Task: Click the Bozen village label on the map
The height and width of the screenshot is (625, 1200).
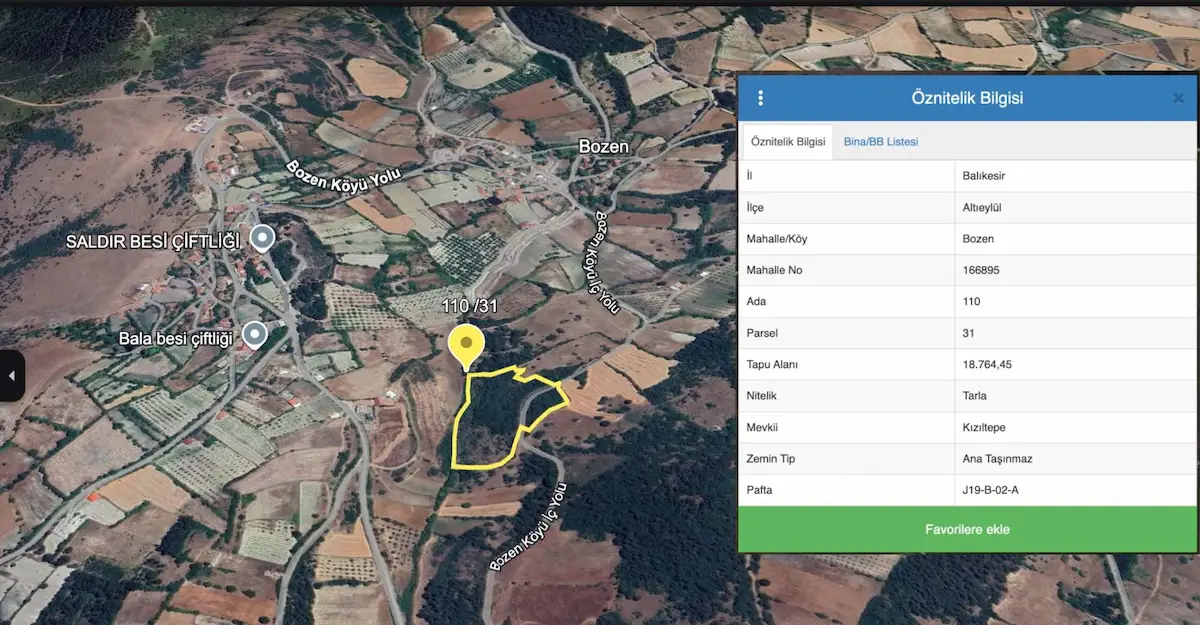Action: pyautogui.click(x=604, y=147)
